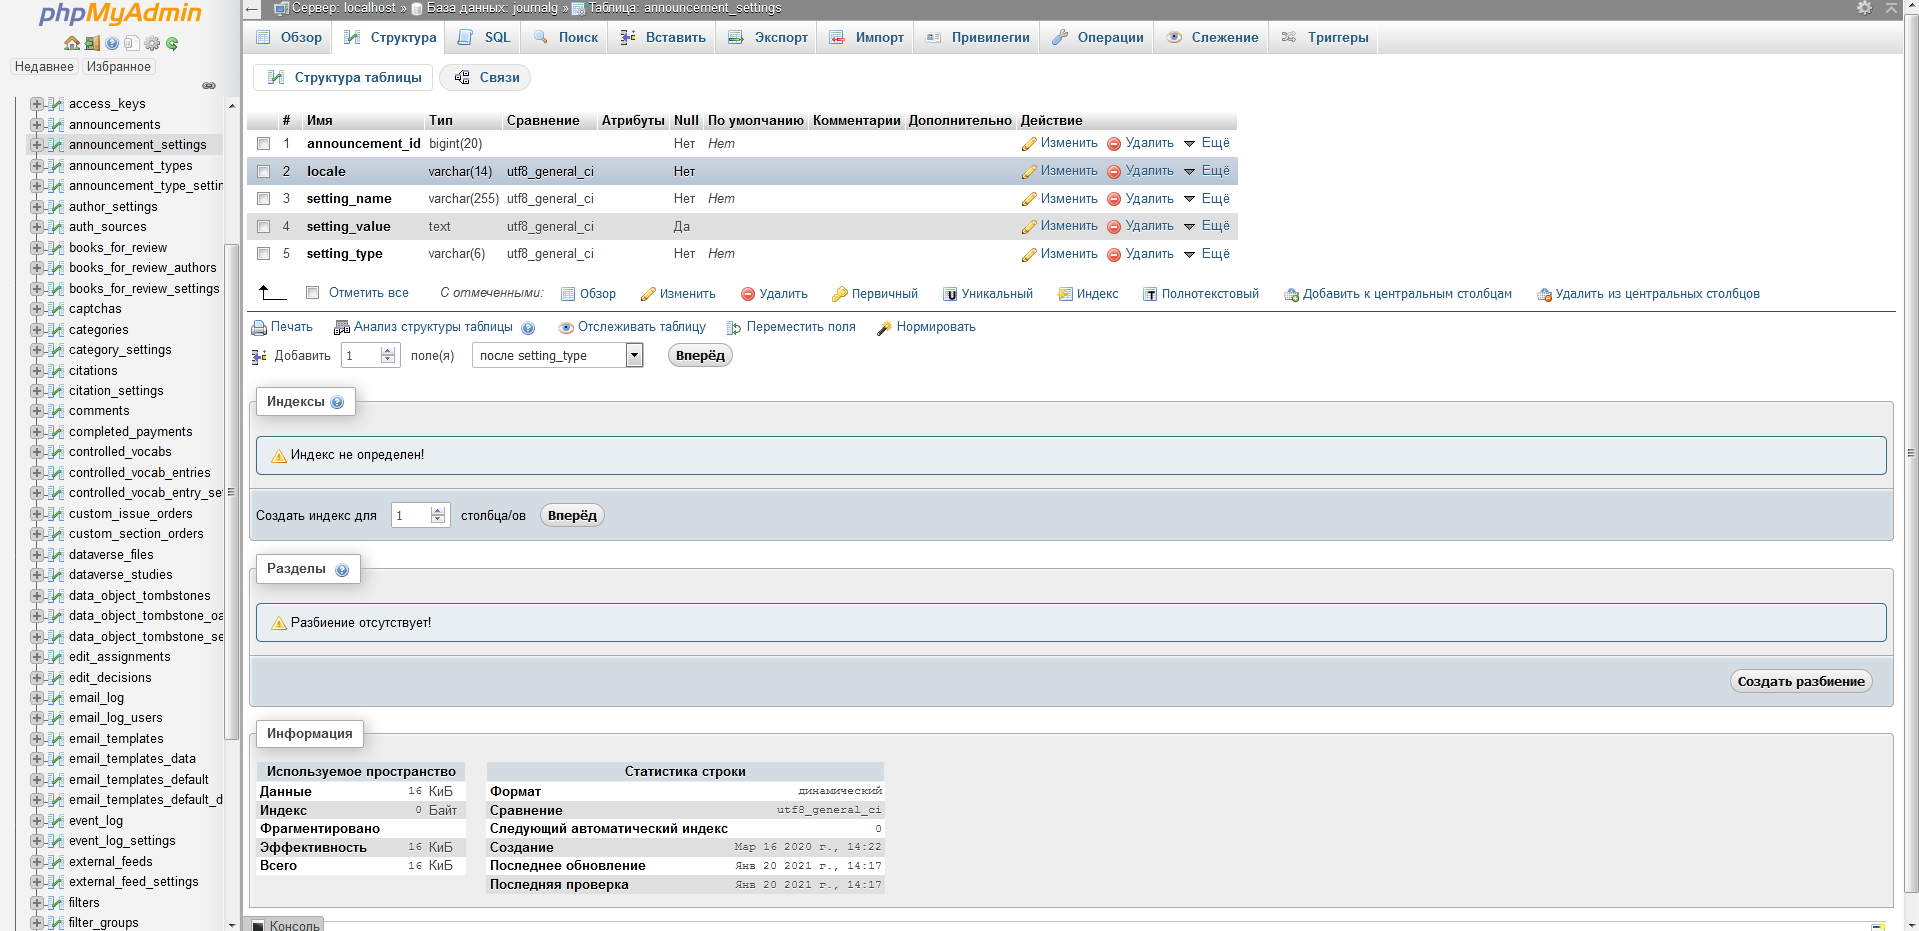Click red delete icon for locale column
Viewport: 1919px width, 931px height.
[x=1114, y=172]
